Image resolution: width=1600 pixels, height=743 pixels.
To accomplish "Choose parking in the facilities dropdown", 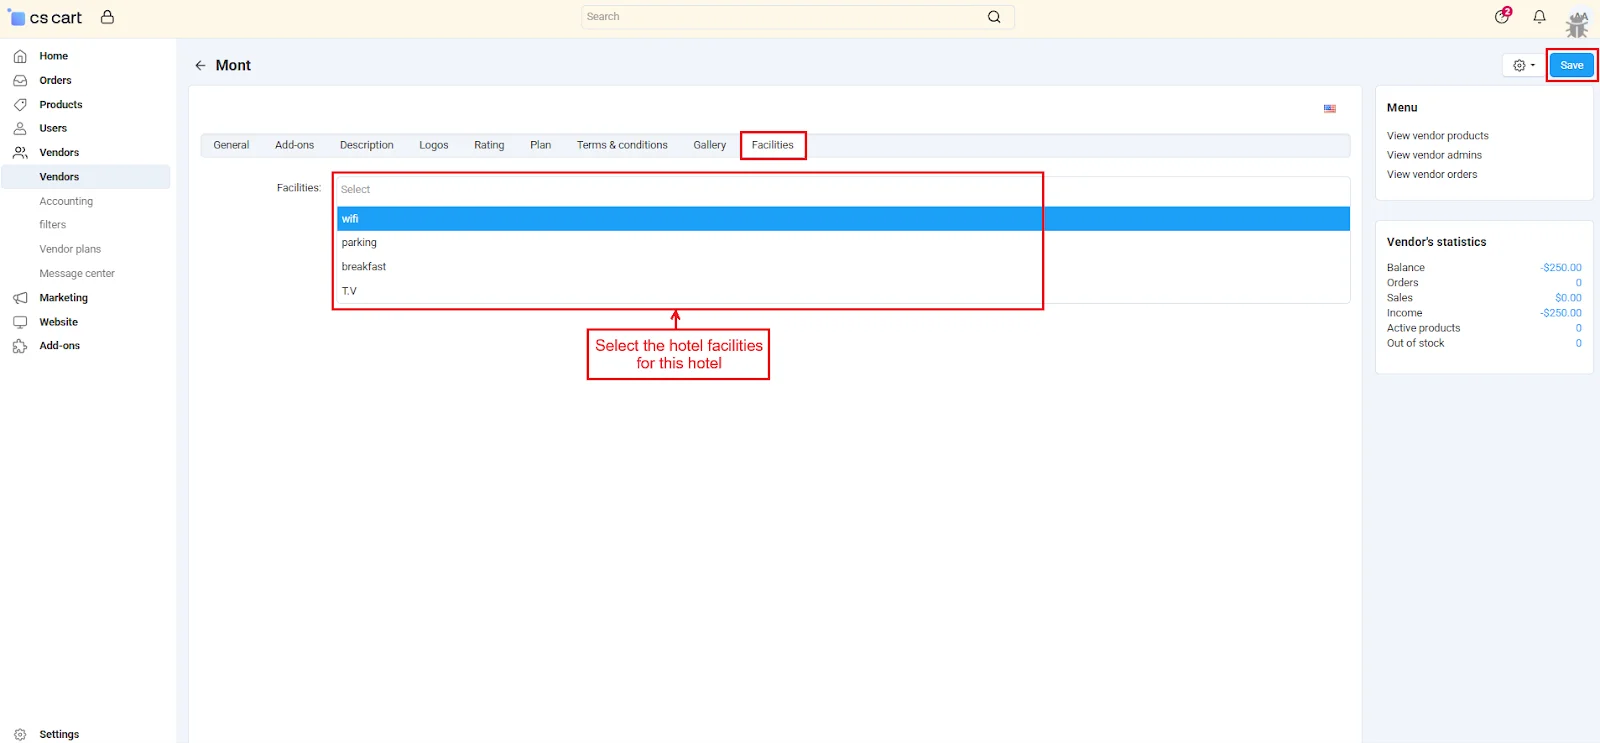I will [359, 243].
